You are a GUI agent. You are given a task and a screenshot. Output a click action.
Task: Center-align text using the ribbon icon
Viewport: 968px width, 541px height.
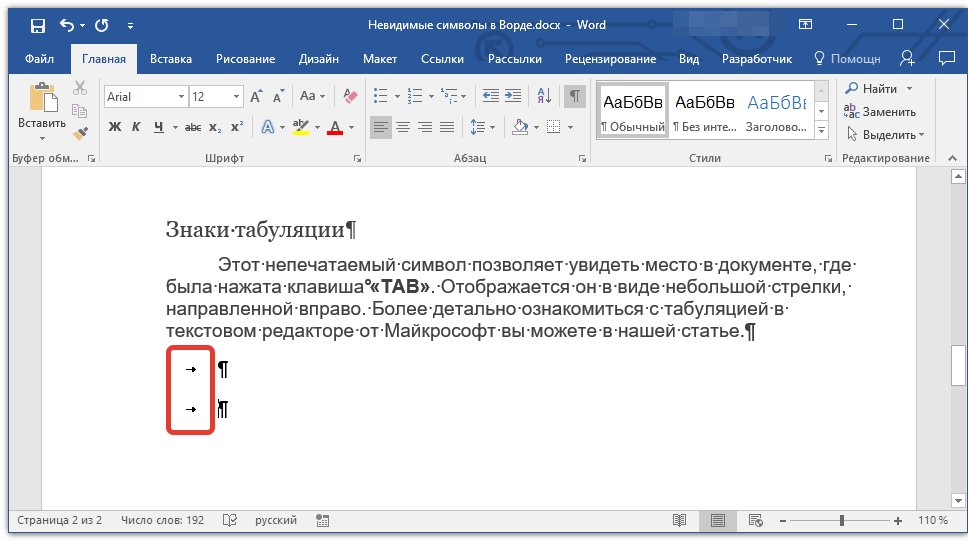tap(403, 127)
